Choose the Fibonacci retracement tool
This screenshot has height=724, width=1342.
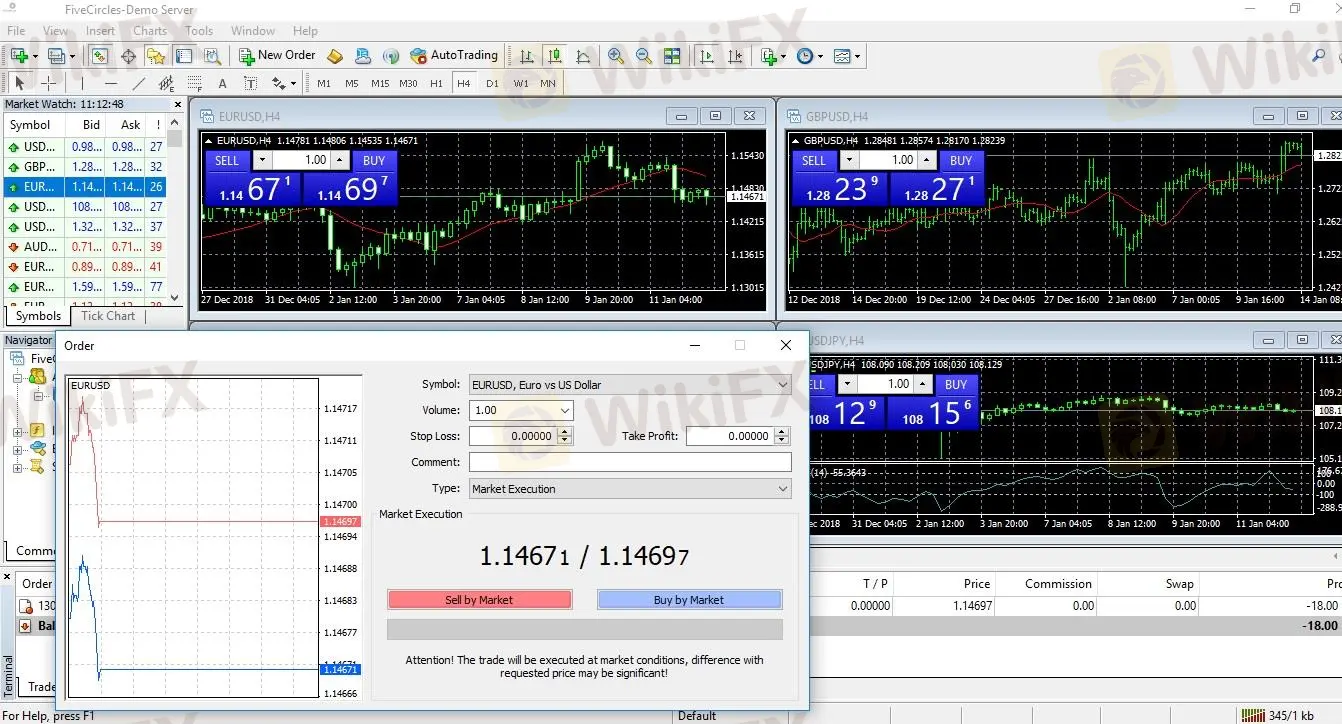point(195,84)
